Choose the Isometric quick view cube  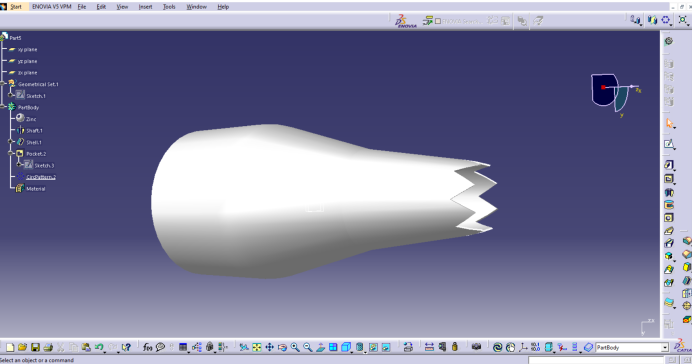coord(346,347)
